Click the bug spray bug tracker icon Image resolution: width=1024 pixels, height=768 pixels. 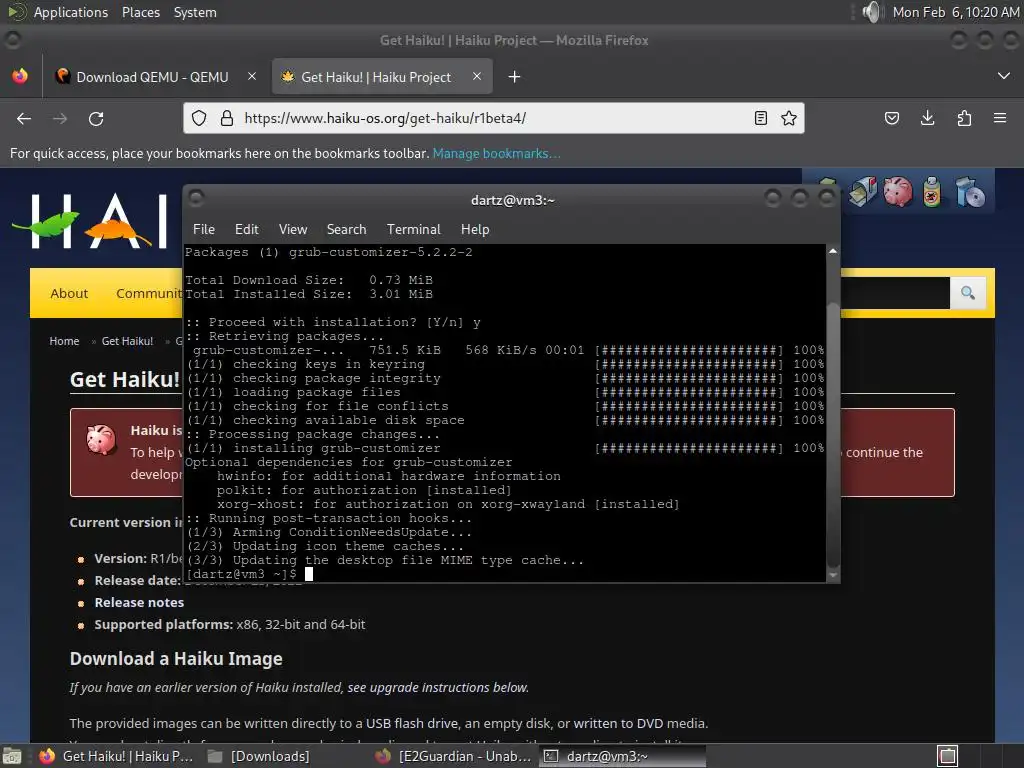(x=933, y=191)
